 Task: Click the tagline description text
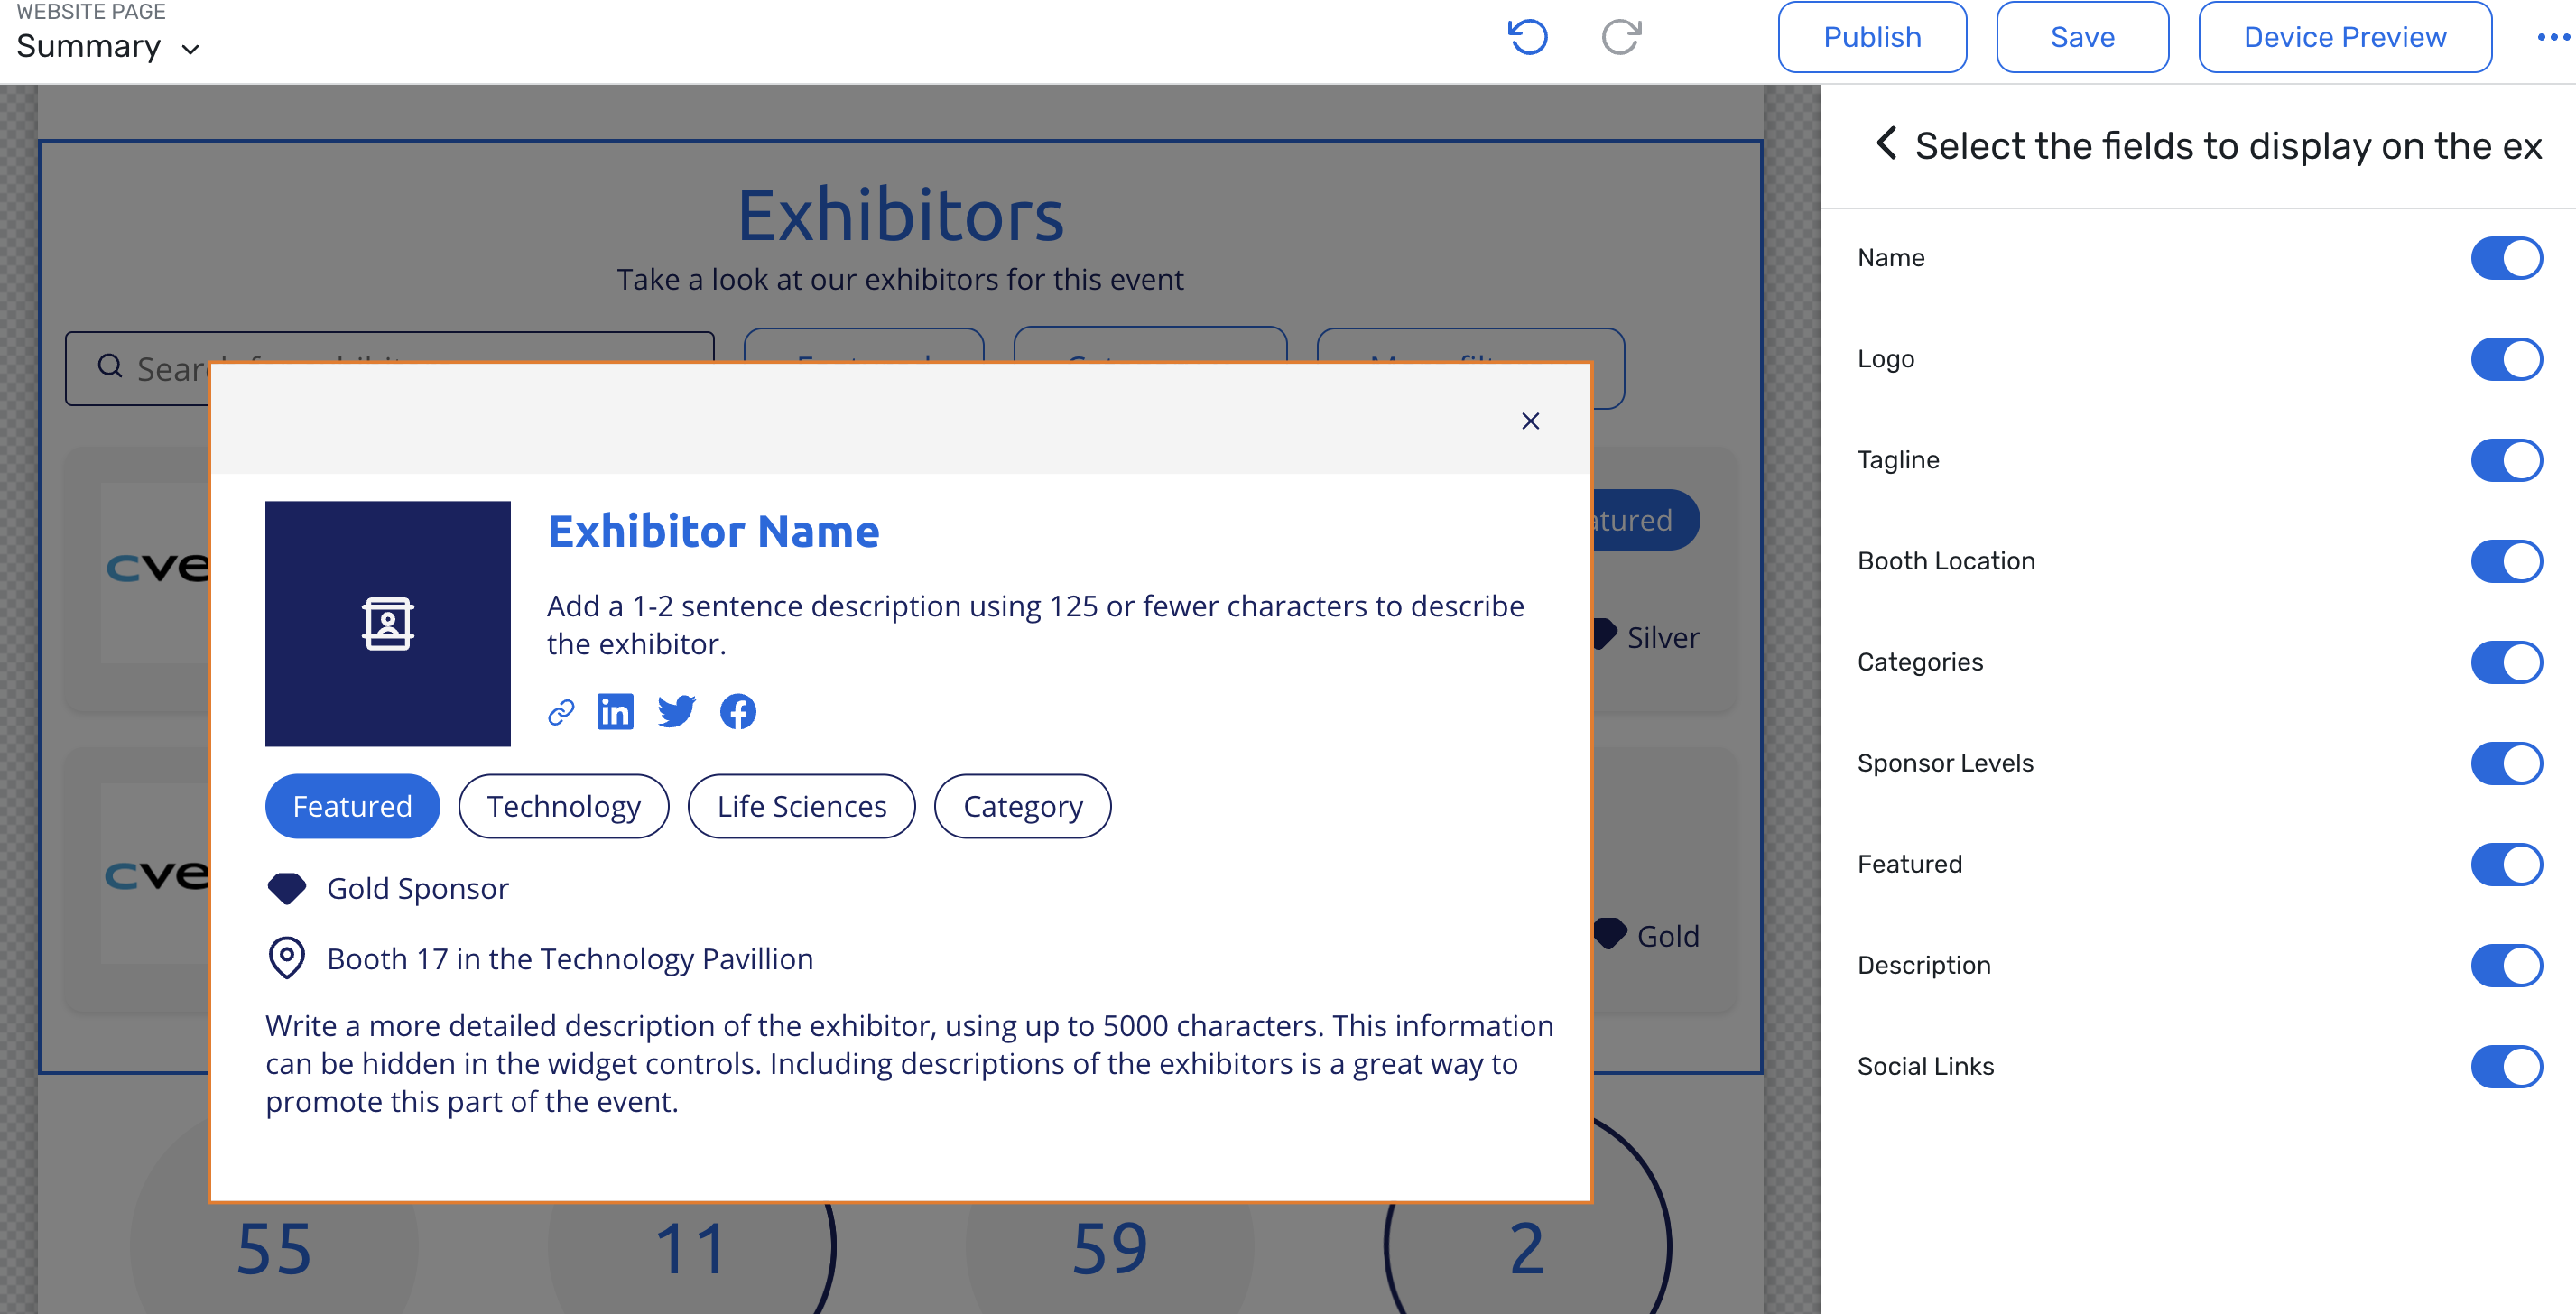point(1035,624)
